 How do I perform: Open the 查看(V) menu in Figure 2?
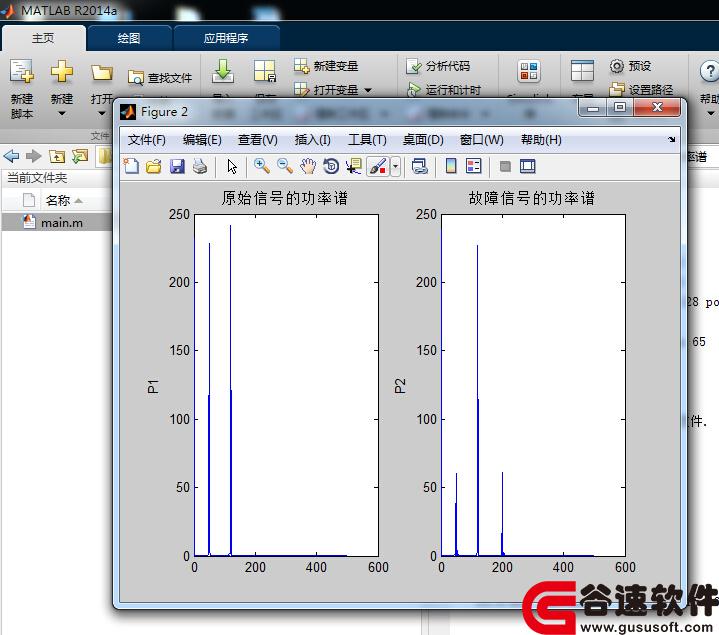(x=258, y=140)
